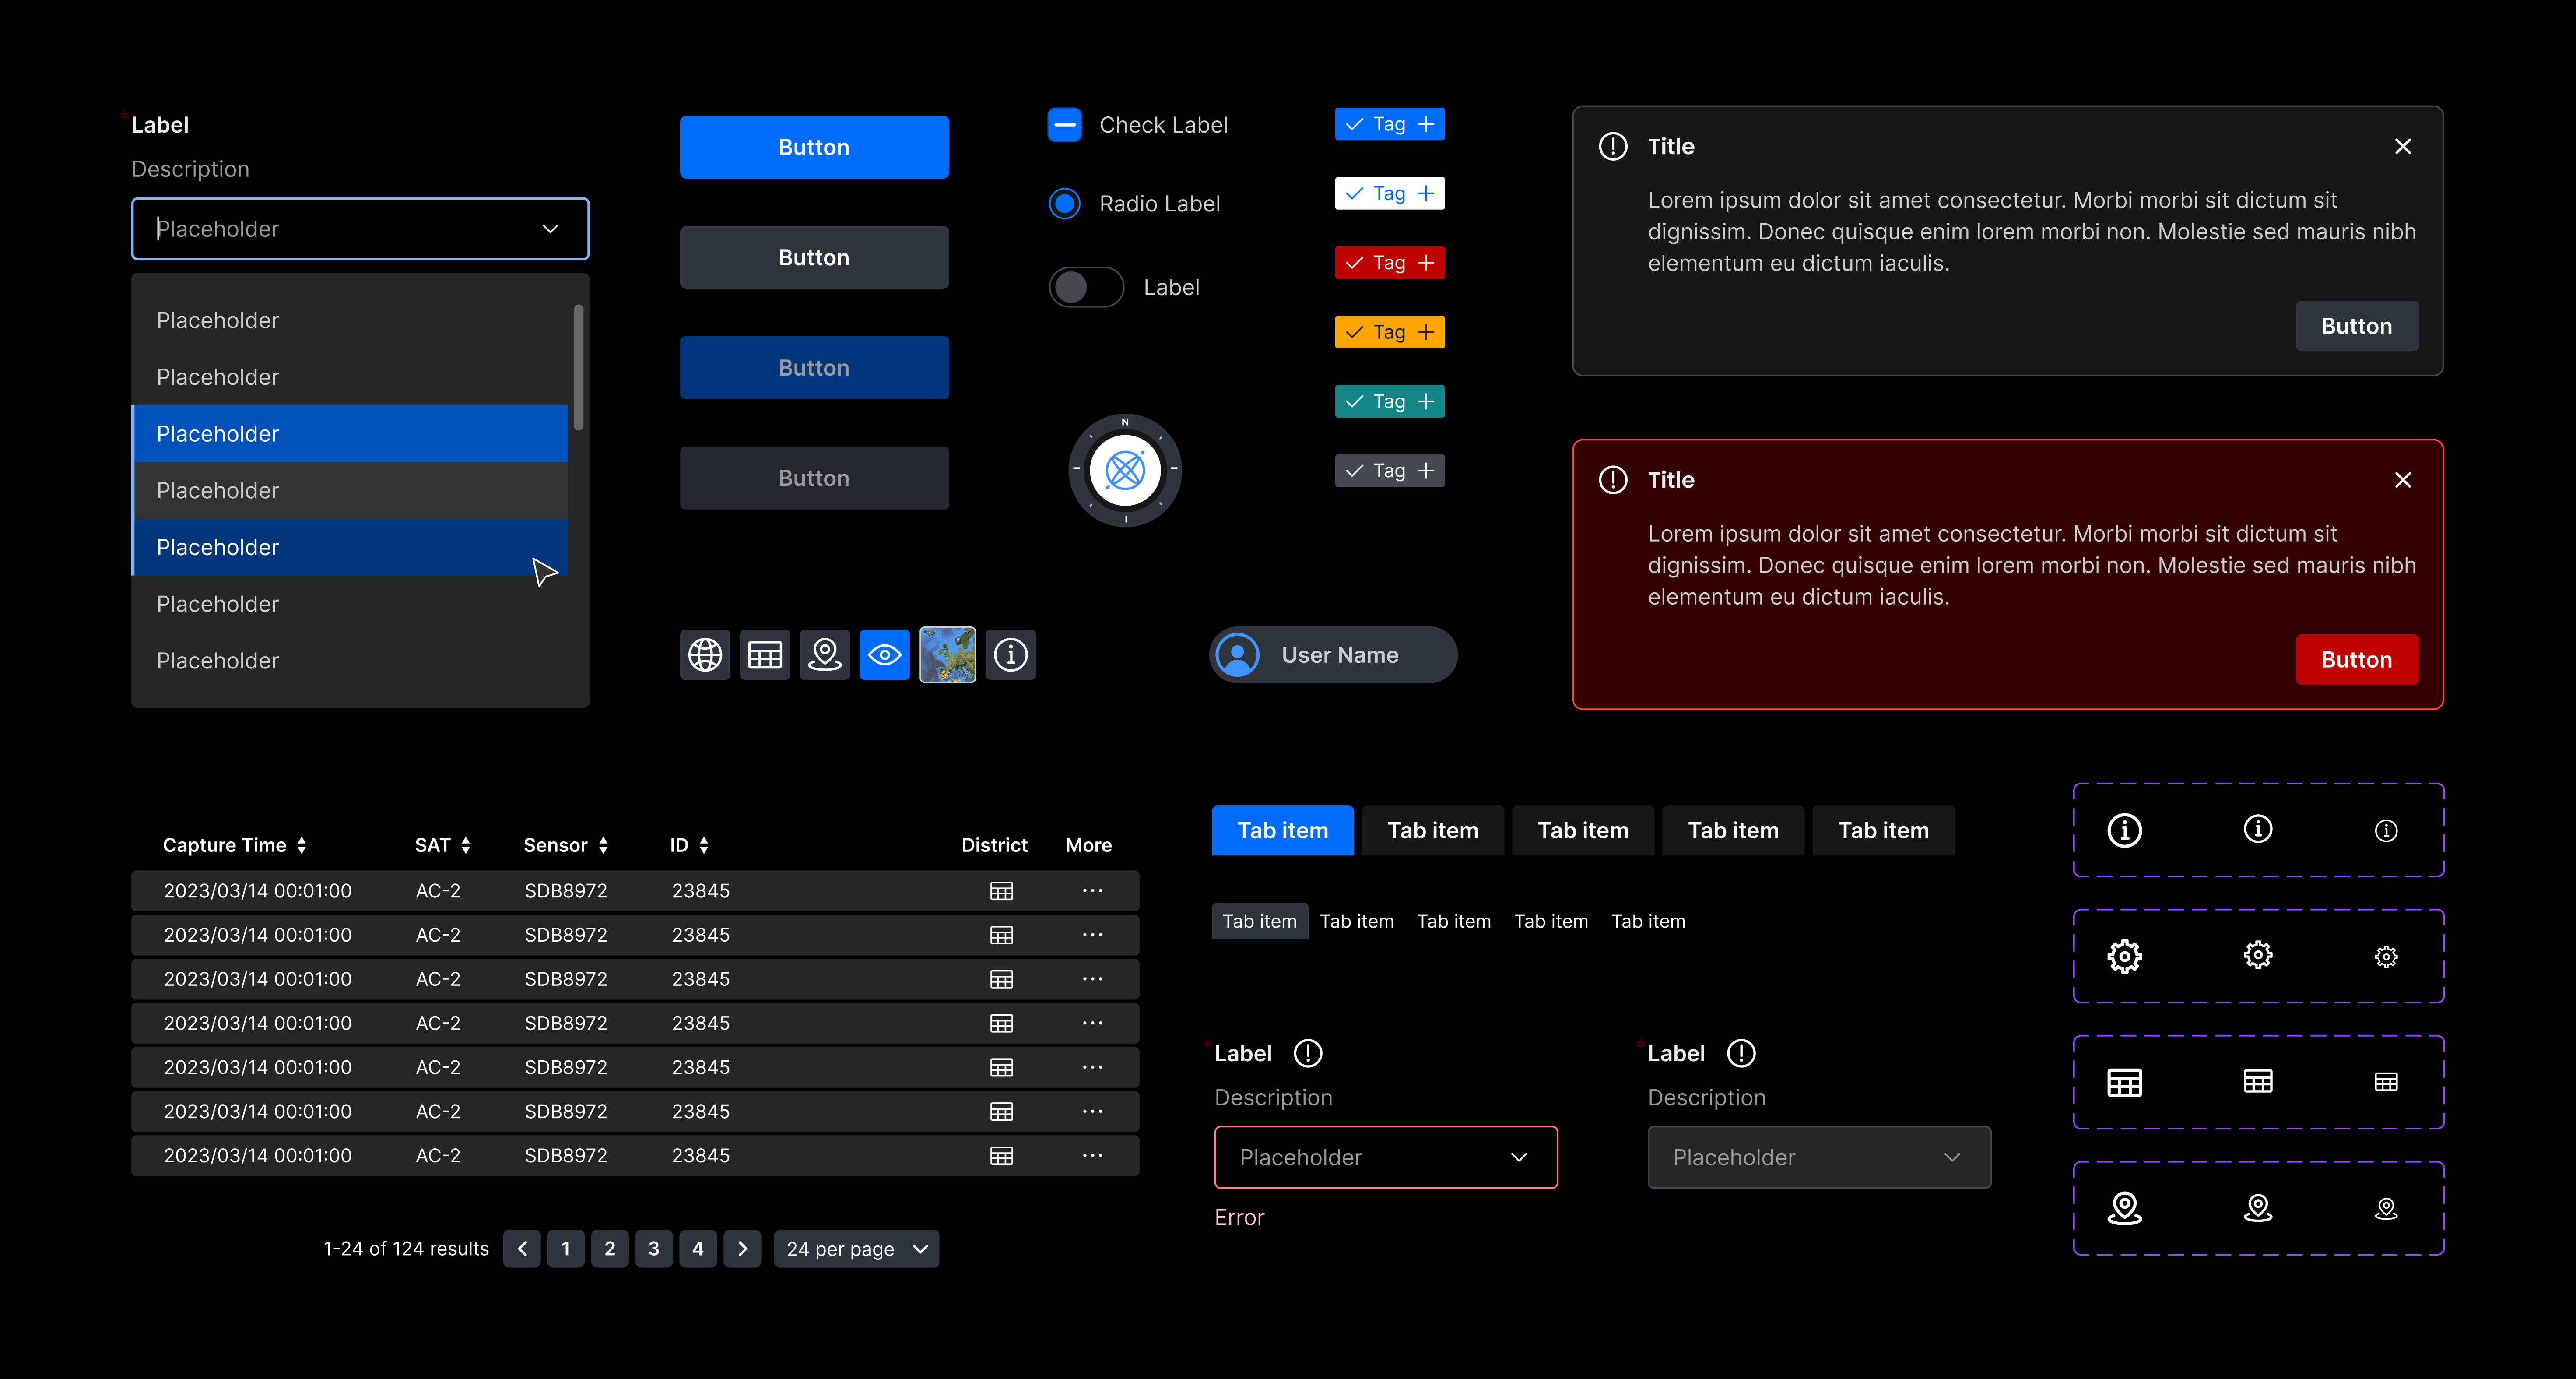The image size is (2576, 1379).
Task: Click the medium map pin icon in the dashed box
Action: 2258,1208
